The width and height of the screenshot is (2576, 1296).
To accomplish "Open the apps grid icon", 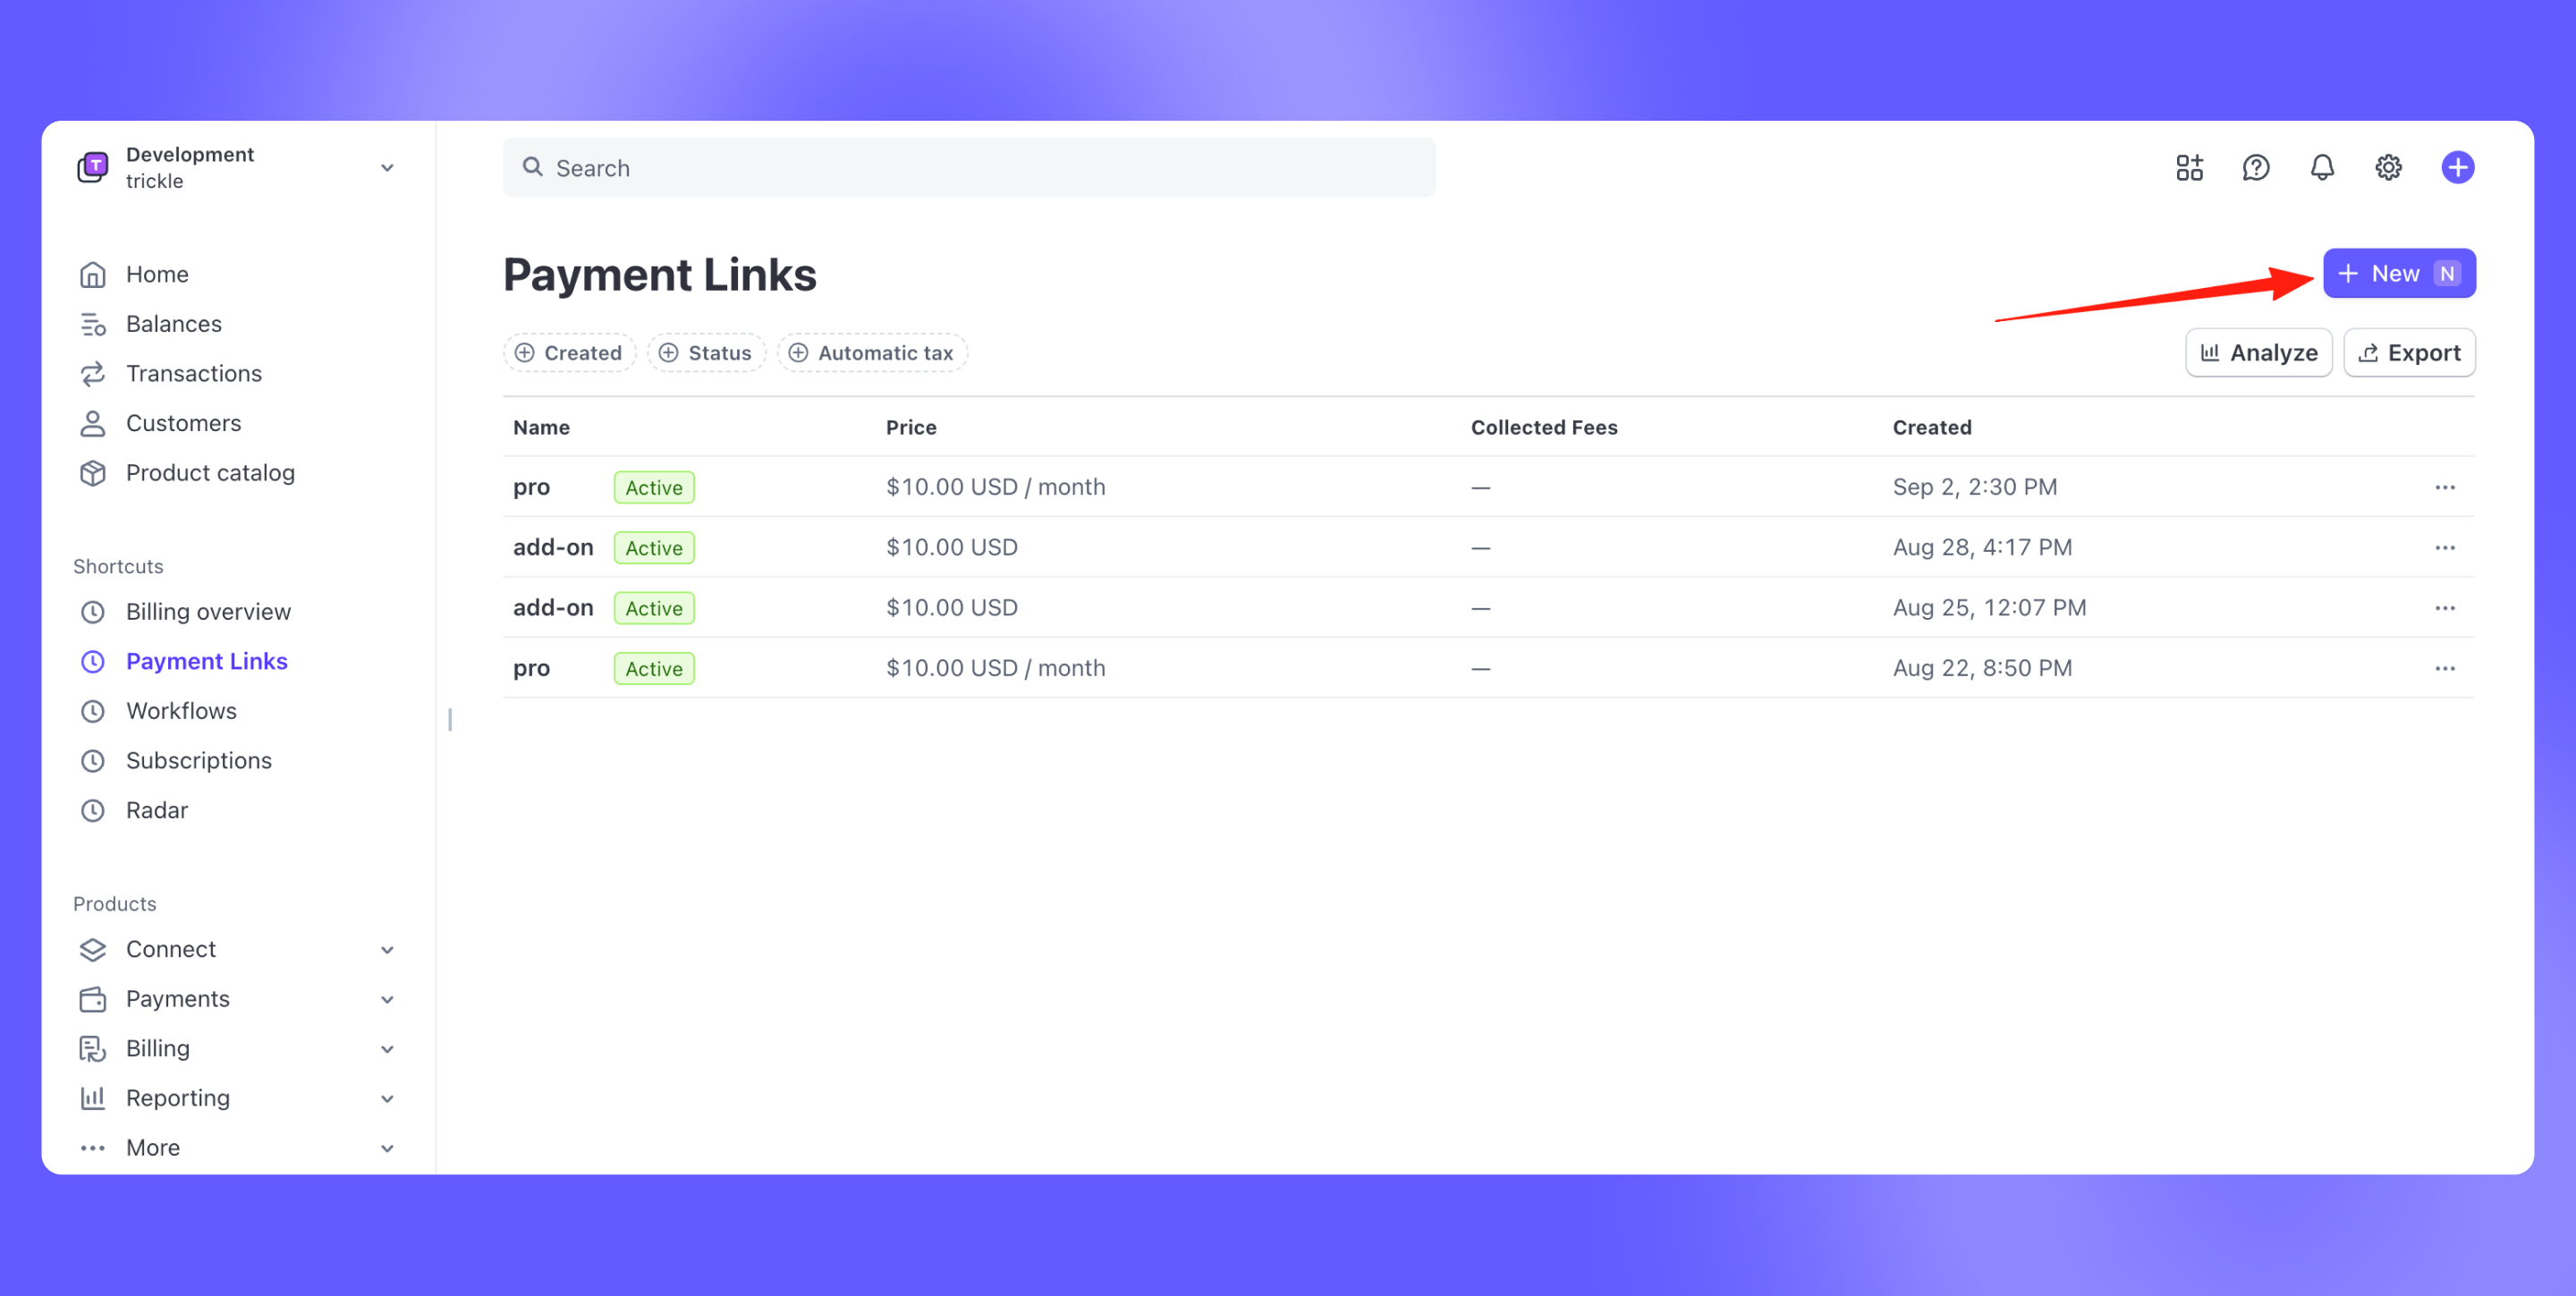I will click(x=2189, y=167).
